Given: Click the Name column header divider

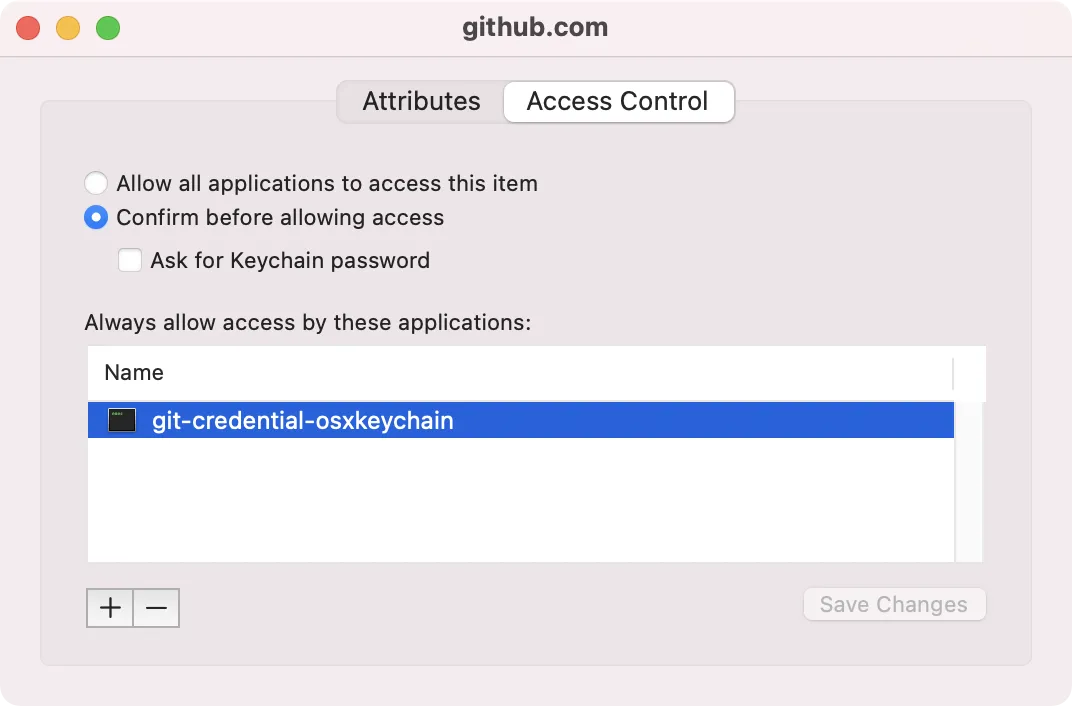Looking at the screenshot, I should 953,373.
